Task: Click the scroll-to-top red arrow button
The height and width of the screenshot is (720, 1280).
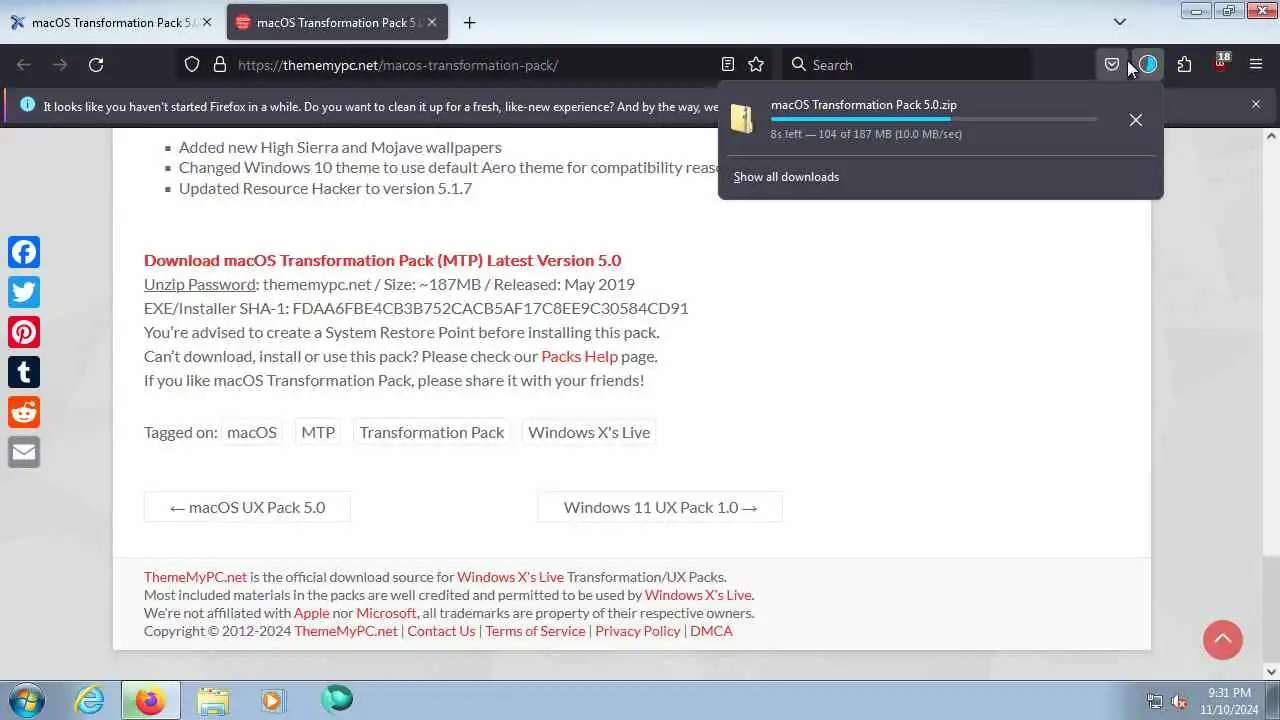Action: 1223,640
